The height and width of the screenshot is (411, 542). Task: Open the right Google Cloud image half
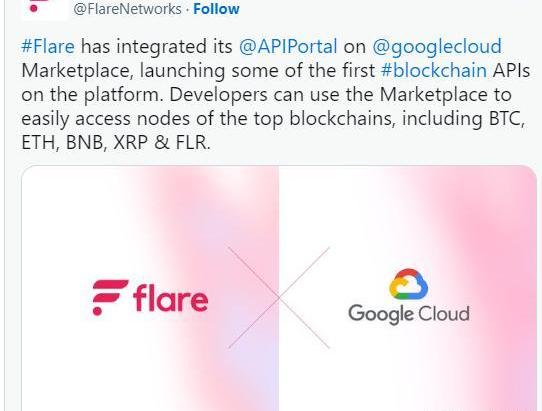[408, 288]
